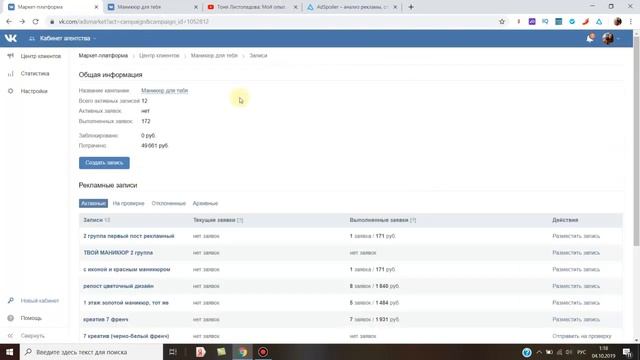Click Разместить запись for креатив 7 френч
The image size is (640, 360).
pos(576,320)
